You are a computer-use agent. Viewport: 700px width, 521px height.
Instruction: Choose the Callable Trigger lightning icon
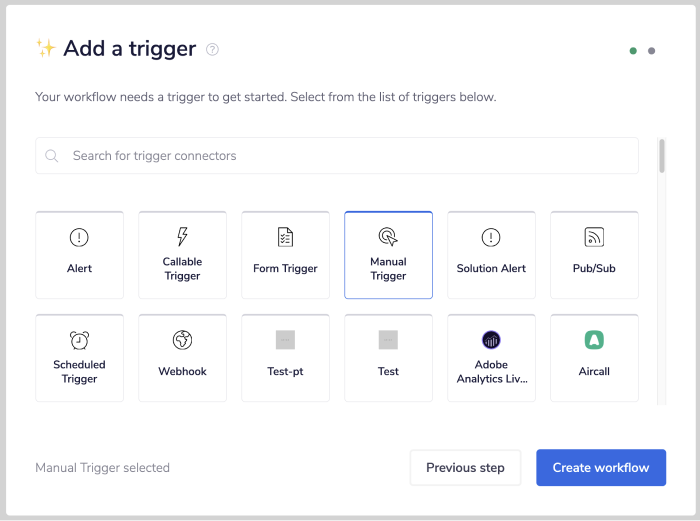tap(182, 236)
